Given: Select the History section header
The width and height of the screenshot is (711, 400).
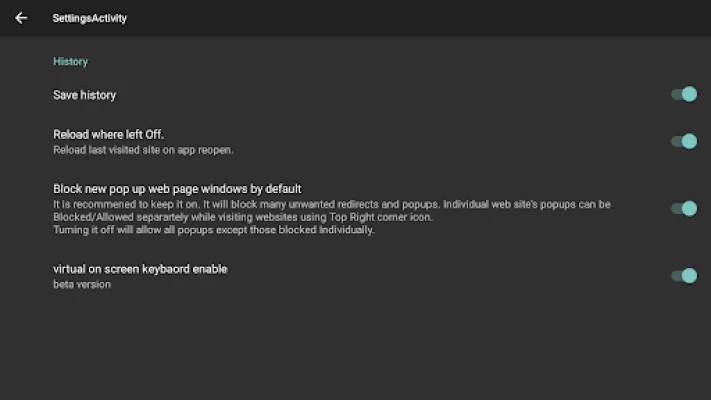Looking at the screenshot, I should (70, 61).
